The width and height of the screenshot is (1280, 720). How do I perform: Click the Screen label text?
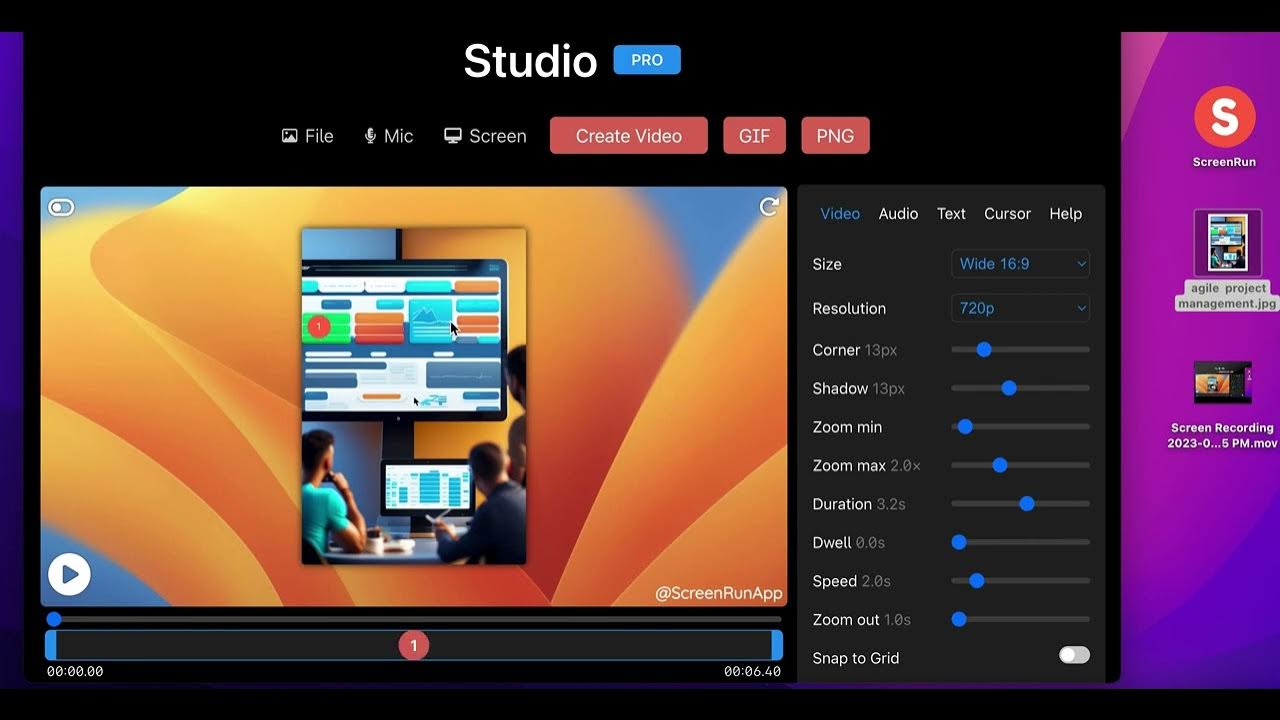pyautogui.click(x=498, y=136)
